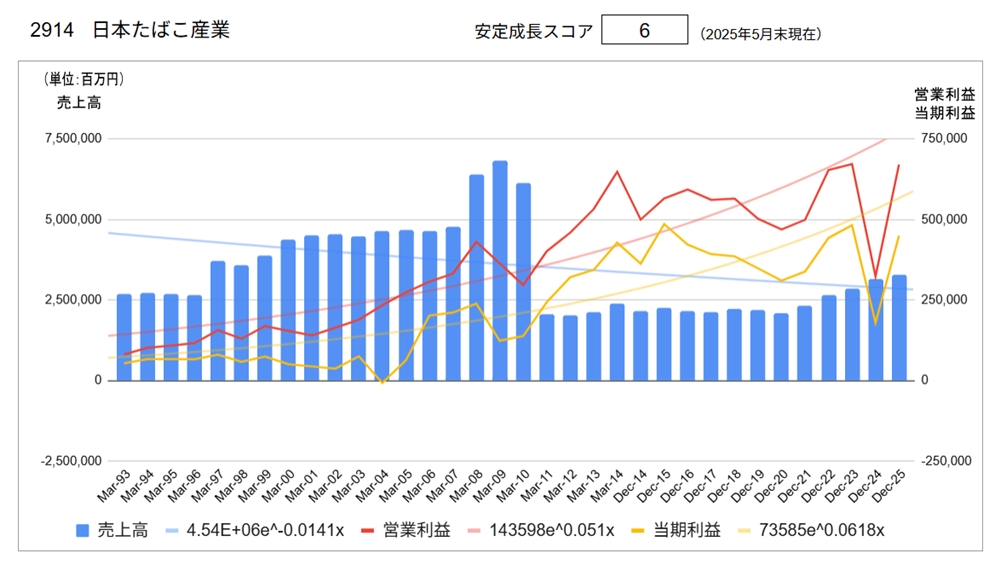Viewport: 1000px width, 570px height.
Task: Click the left axis title 売上高
Action: click(x=79, y=103)
